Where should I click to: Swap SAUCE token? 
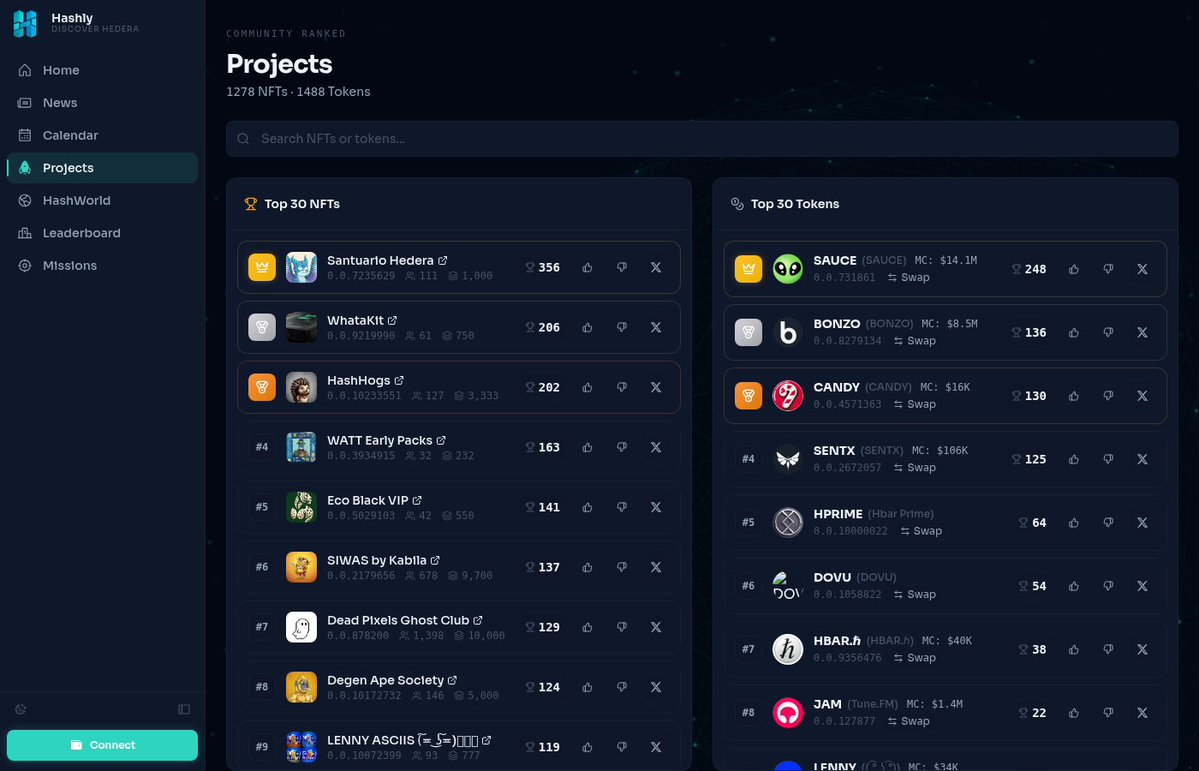pyautogui.click(x=908, y=277)
